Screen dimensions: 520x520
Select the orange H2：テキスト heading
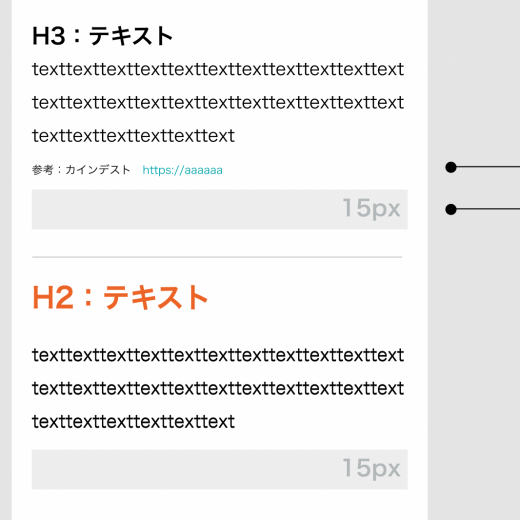120,297
